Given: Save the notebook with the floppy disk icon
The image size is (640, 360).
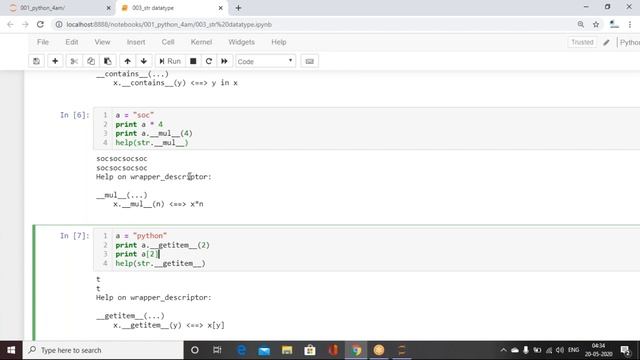Looking at the screenshot, I should pos(36,61).
